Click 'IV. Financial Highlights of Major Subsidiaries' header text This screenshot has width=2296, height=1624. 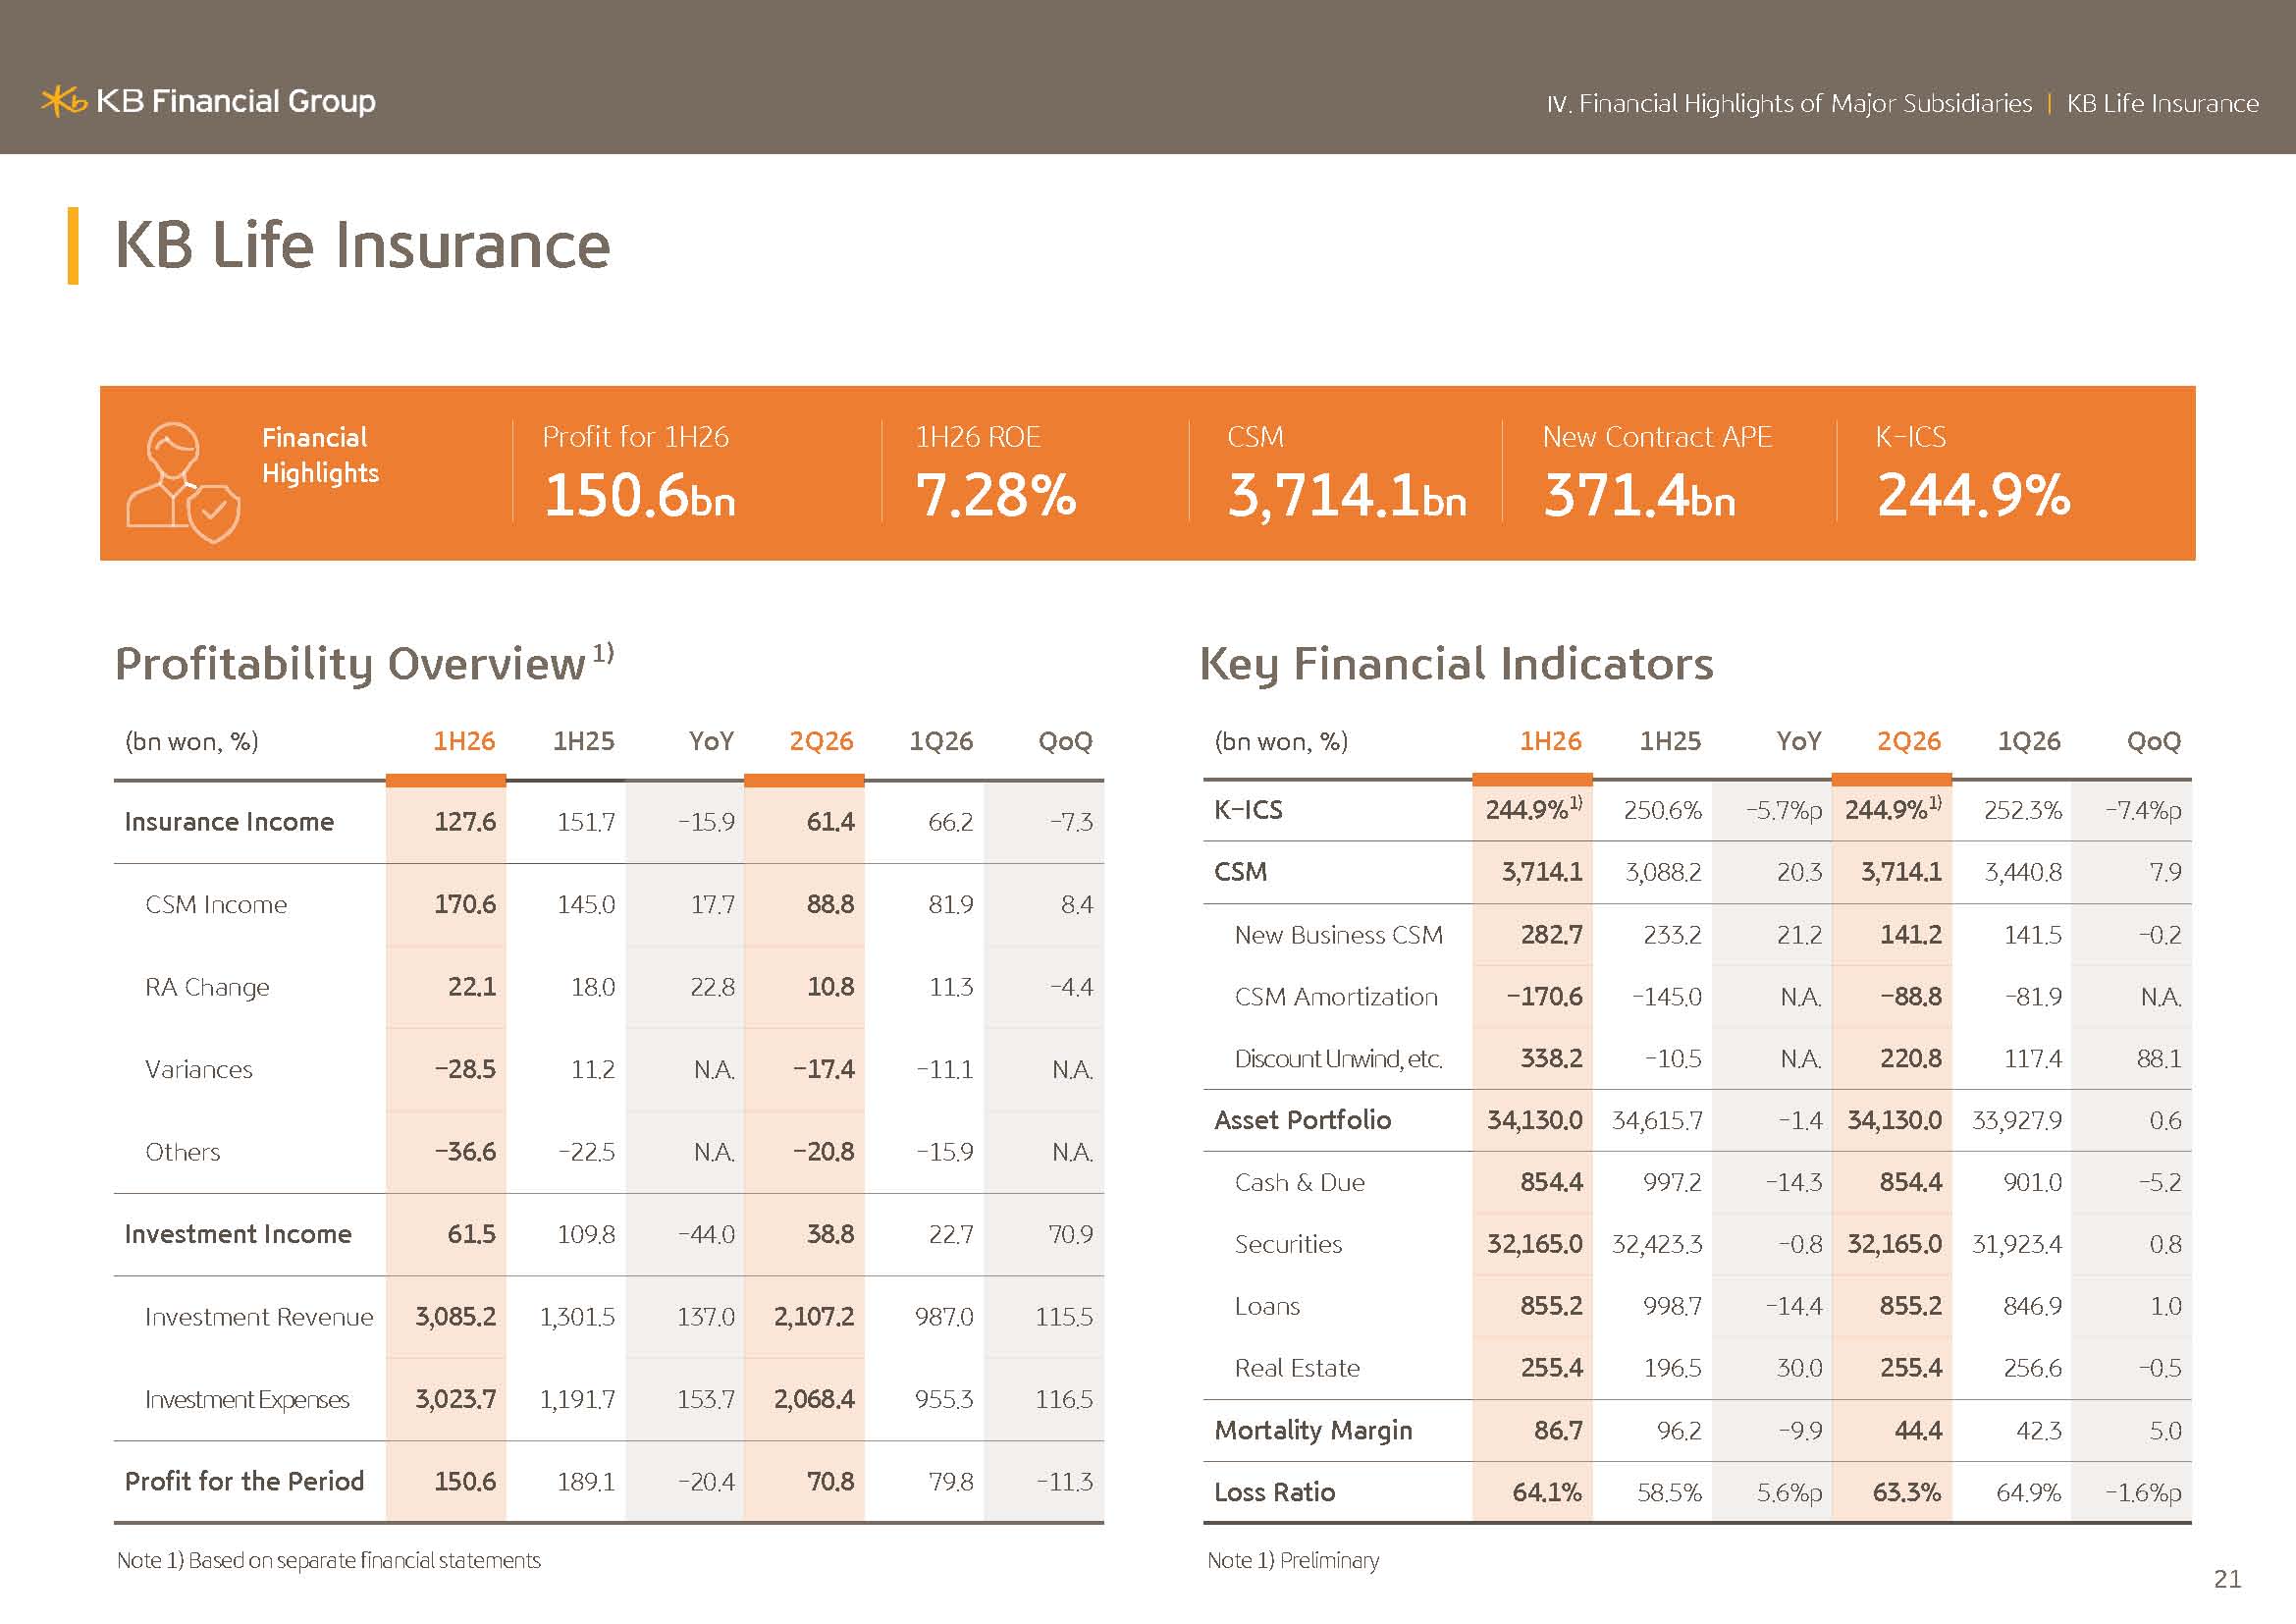(1789, 103)
